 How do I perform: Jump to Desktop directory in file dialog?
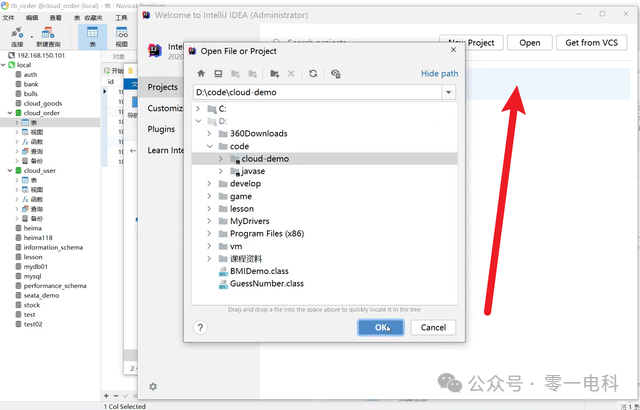[218, 73]
